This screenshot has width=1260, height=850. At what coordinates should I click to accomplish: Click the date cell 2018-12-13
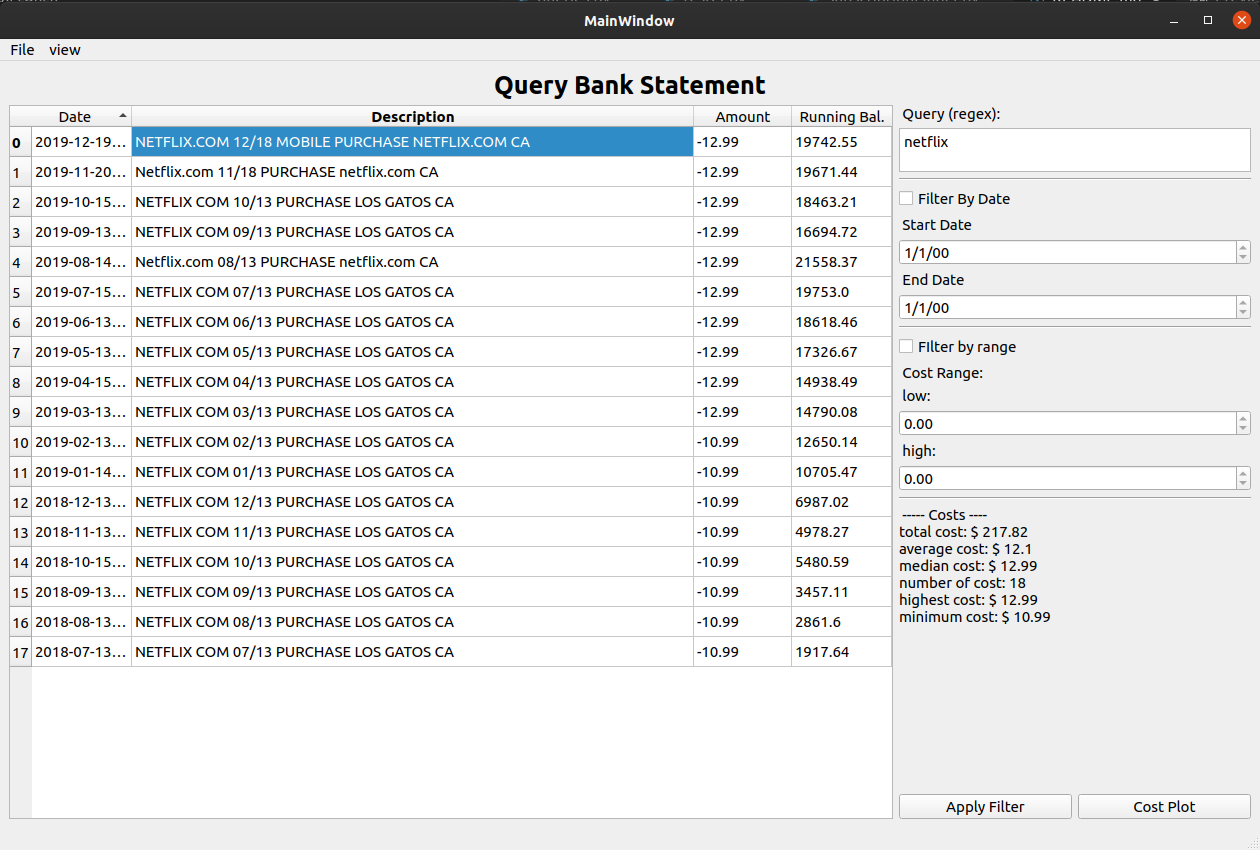click(x=81, y=502)
